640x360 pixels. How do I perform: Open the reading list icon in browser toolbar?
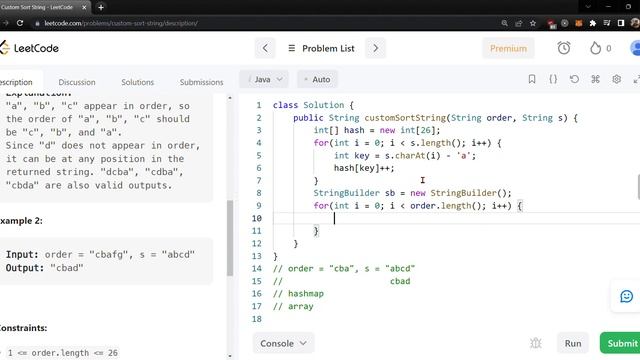pyautogui.click(x=607, y=23)
